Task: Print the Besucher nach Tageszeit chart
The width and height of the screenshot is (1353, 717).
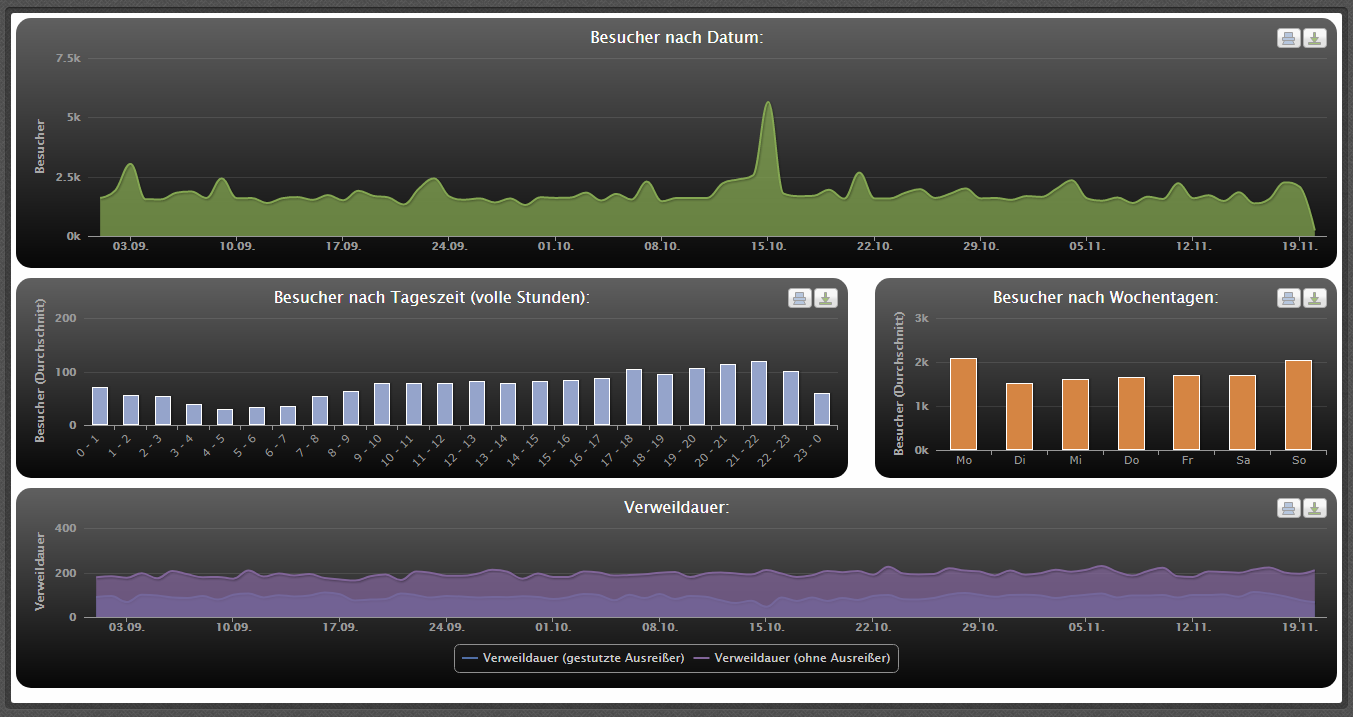Action: pyautogui.click(x=800, y=298)
